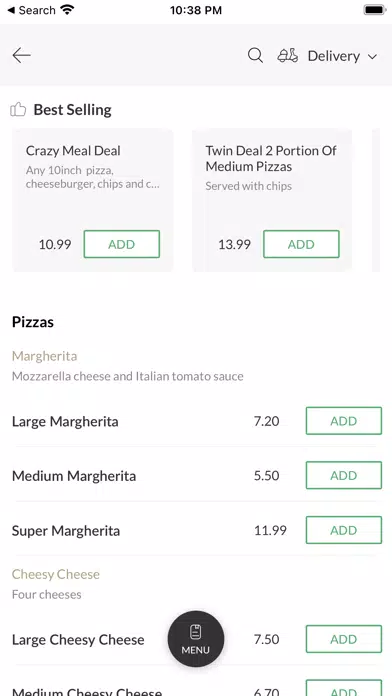
Task: Tap the battery indicator icon
Action: 374,10
